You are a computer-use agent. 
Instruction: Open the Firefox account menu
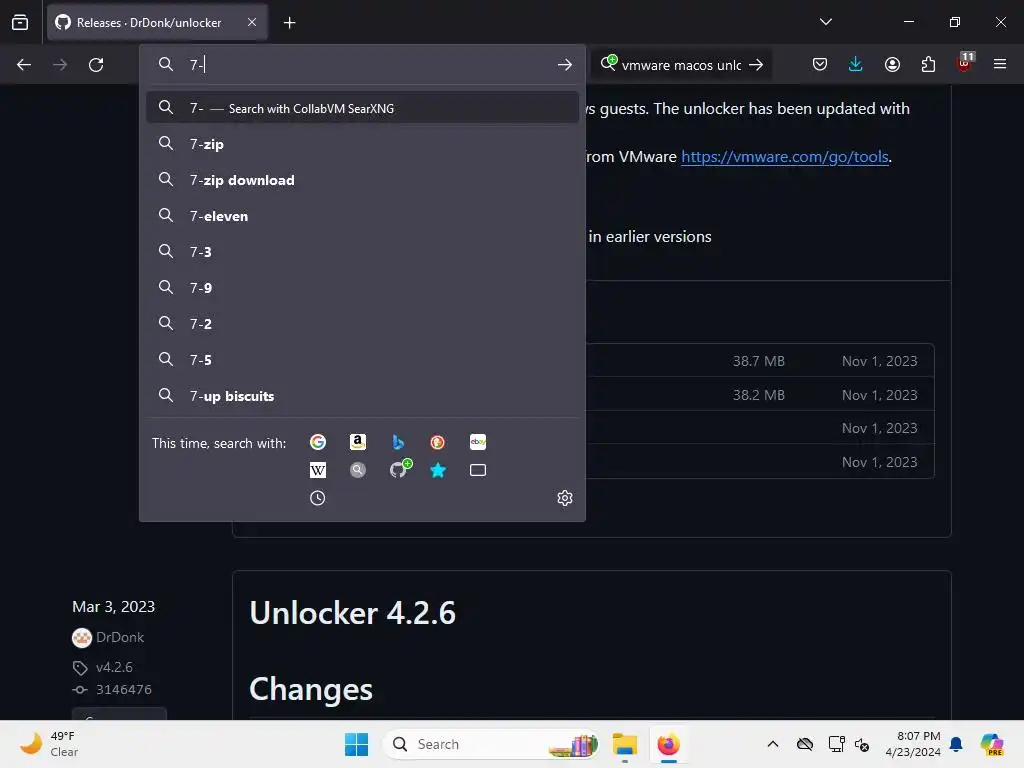click(892, 65)
